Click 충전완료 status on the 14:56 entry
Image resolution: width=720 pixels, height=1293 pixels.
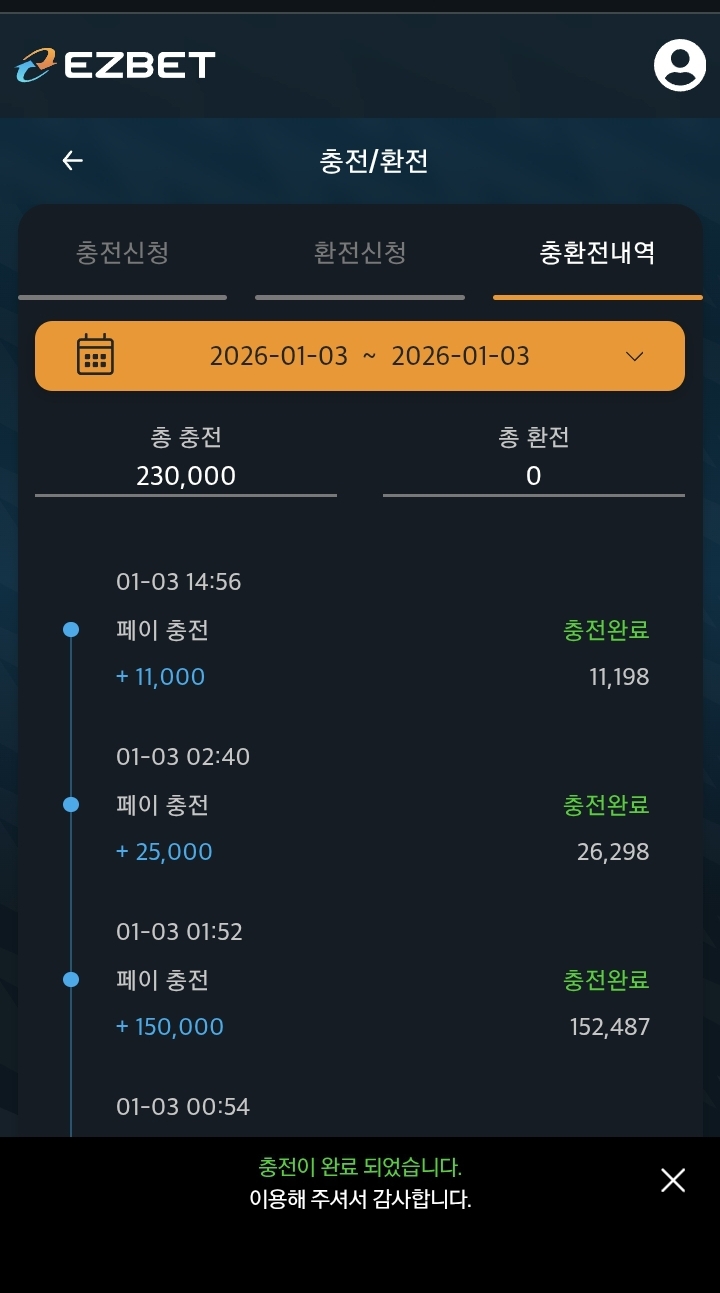click(606, 630)
